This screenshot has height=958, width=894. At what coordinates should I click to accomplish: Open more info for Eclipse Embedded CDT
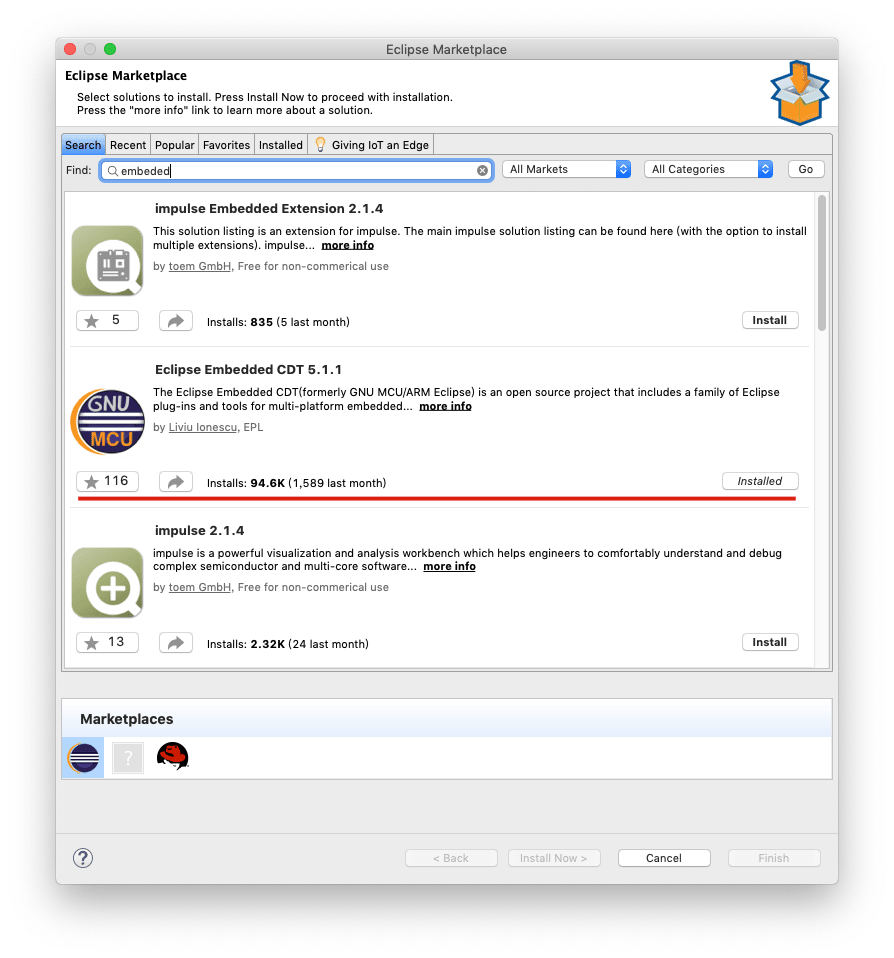(445, 406)
